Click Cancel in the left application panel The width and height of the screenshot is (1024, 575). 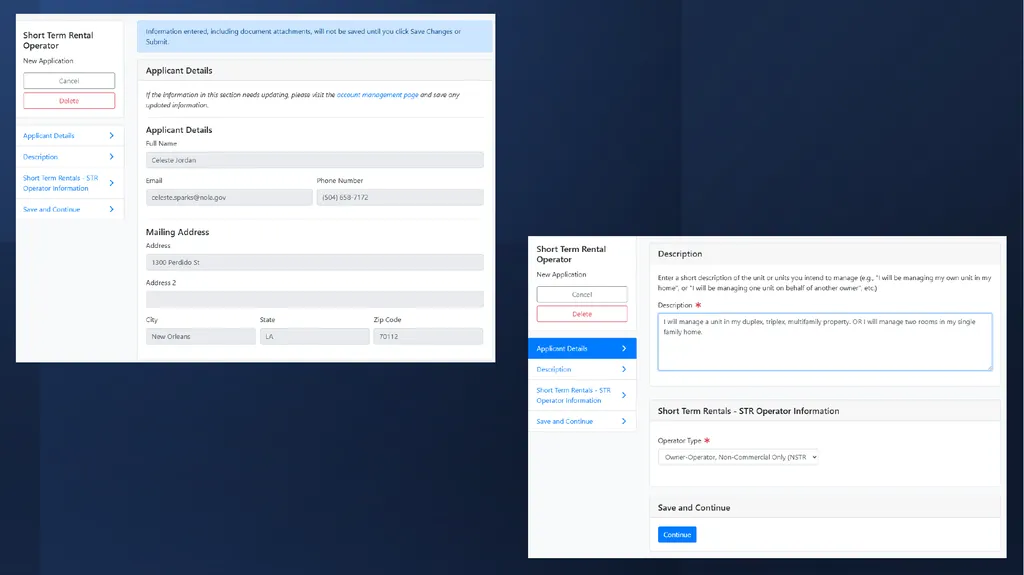(x=69, y=80)
